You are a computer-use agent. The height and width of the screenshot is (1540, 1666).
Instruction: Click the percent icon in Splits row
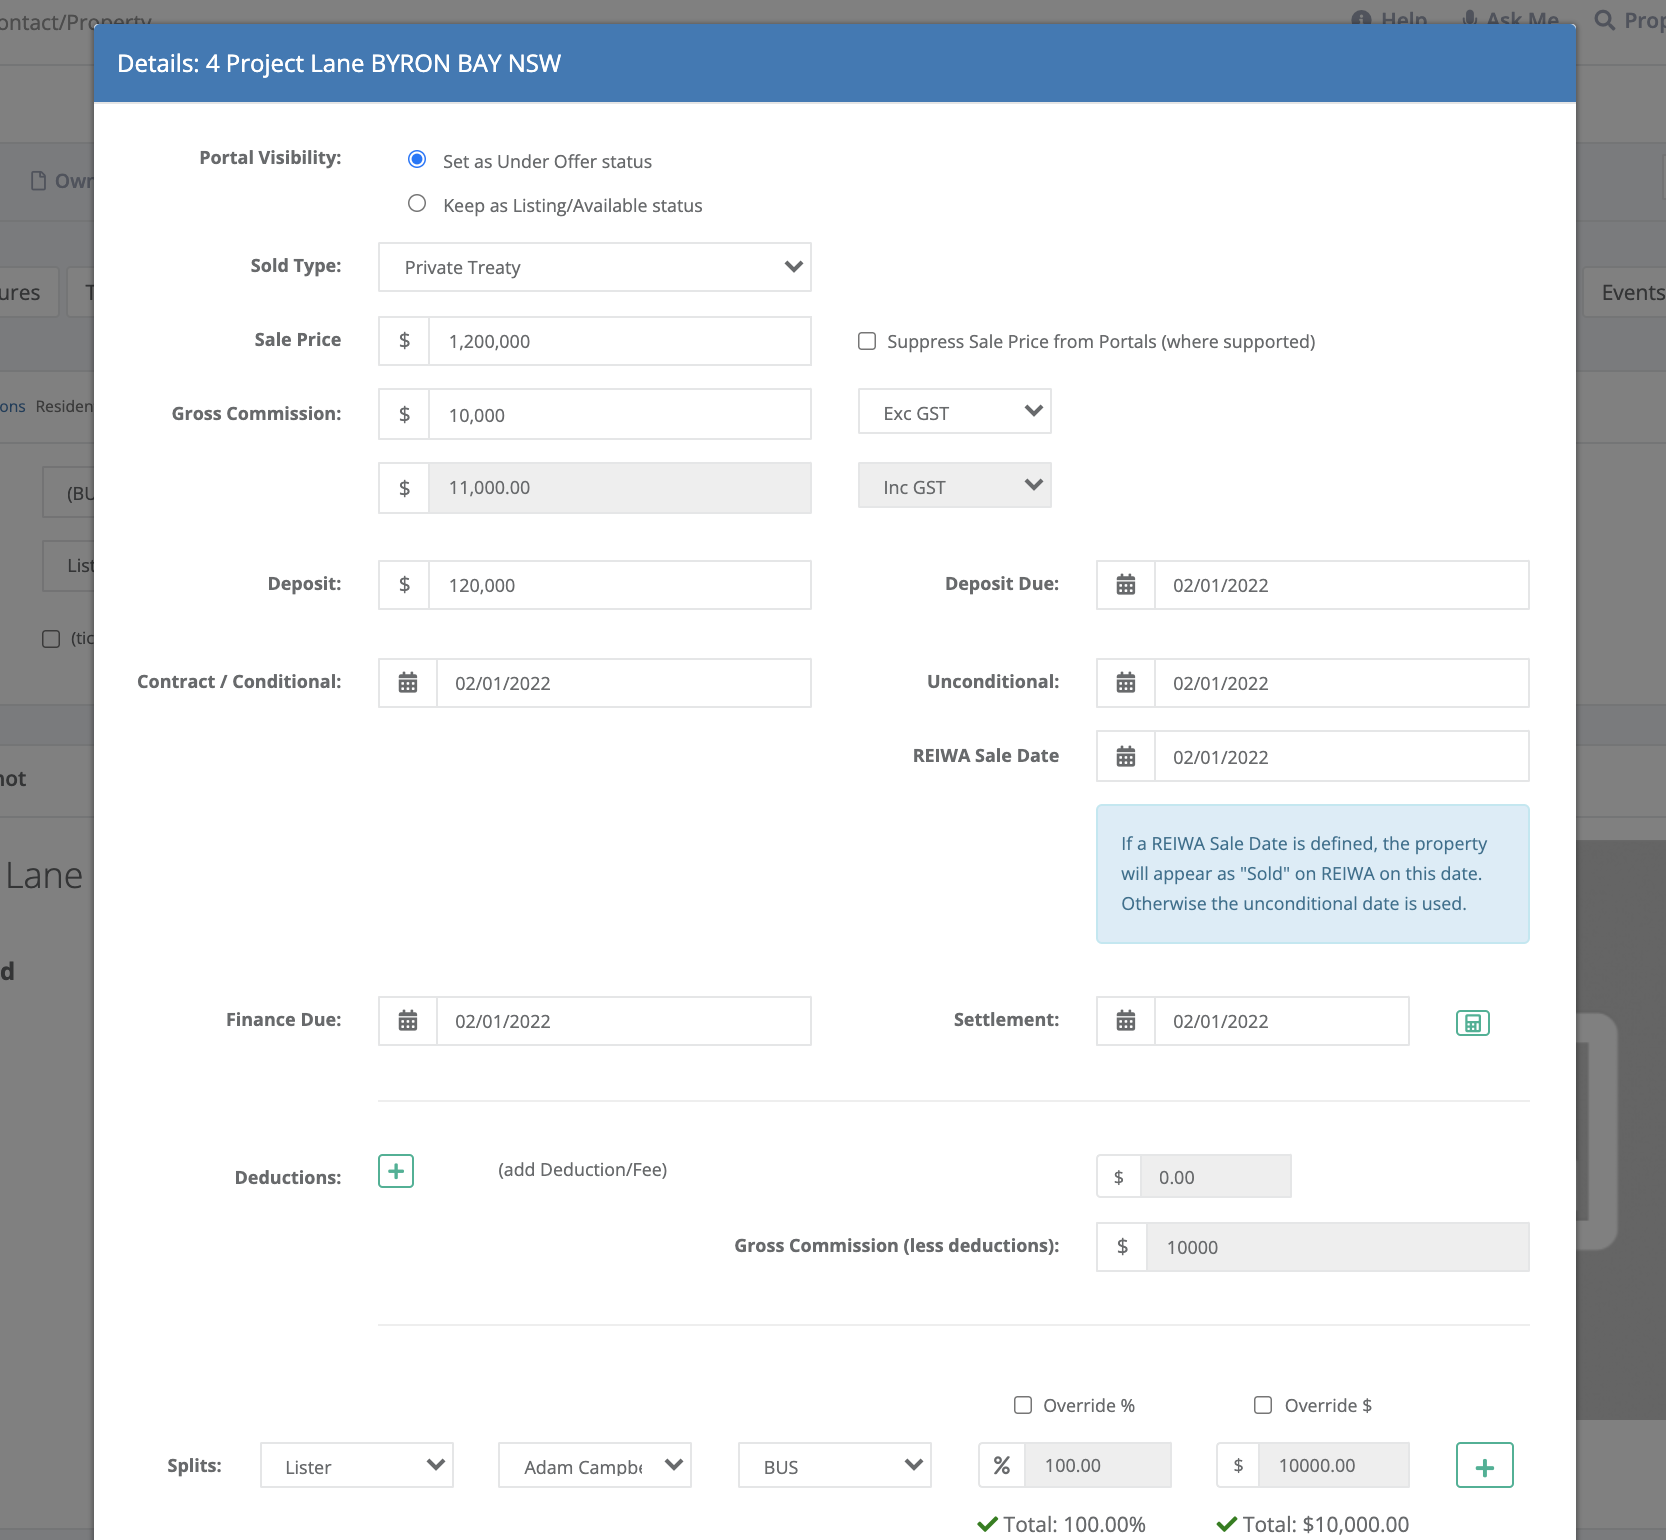pos(1002,1465)
